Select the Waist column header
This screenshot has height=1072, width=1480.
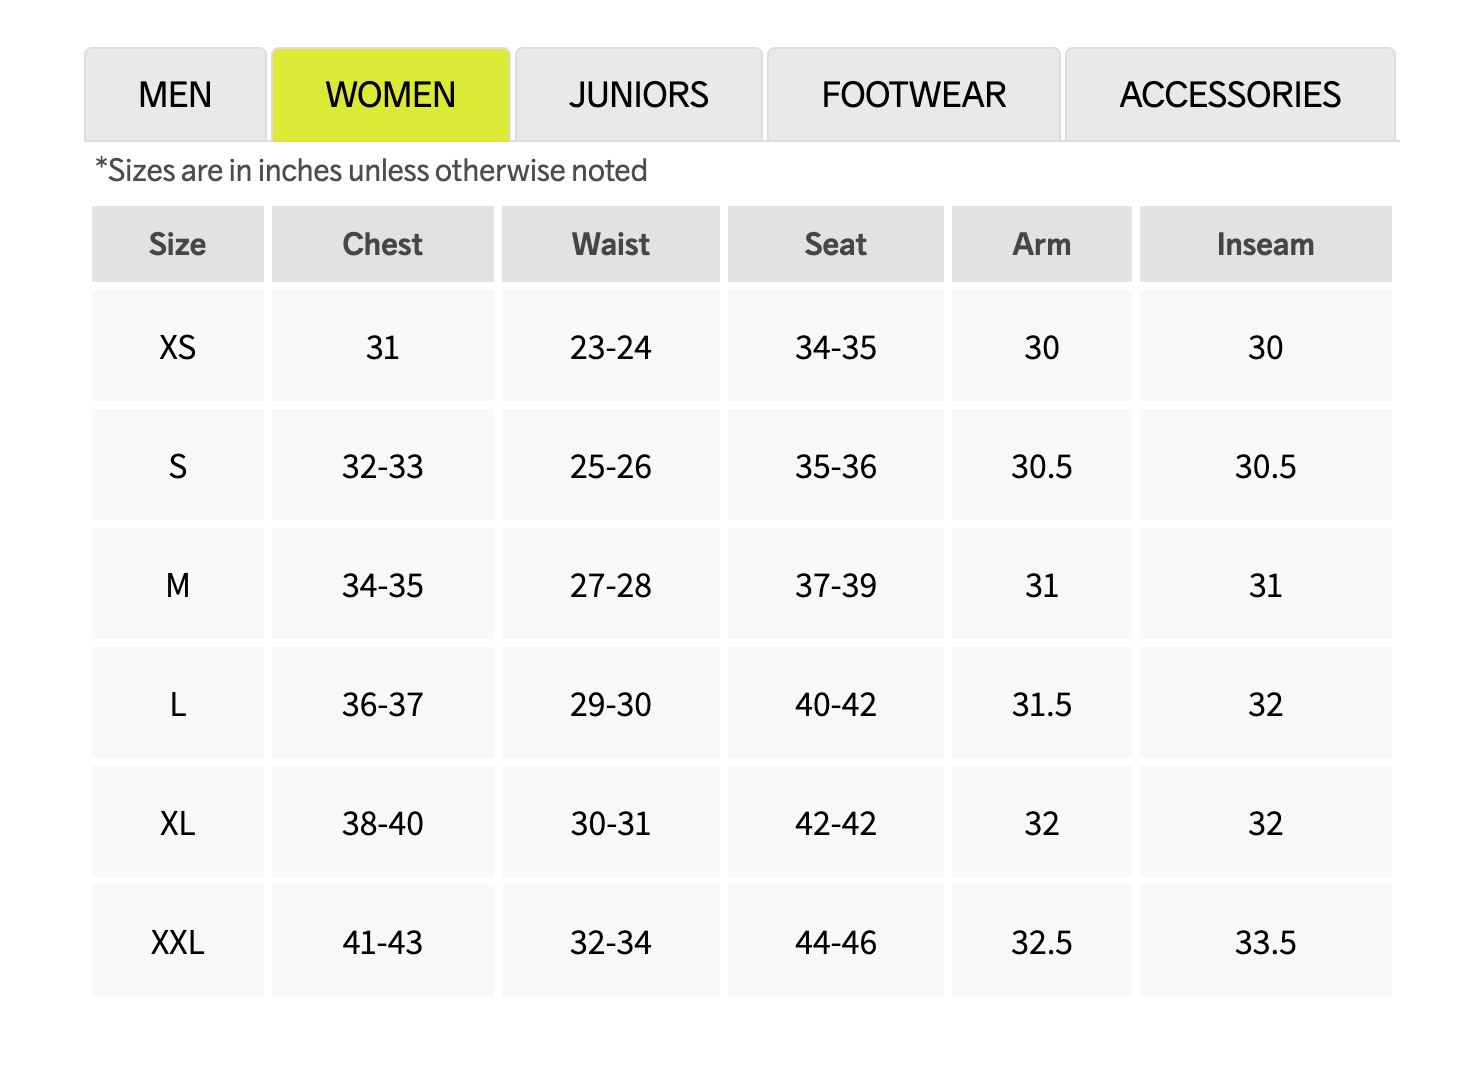pyautogui.click(x=610, y=244)
